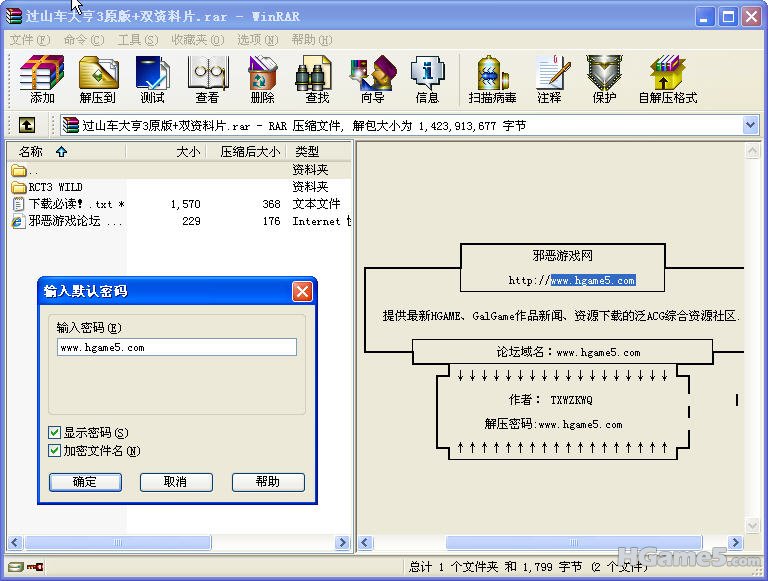Click the 解压密码:www.hgame5.com line
768x581 pixels.
pos(553,424)
